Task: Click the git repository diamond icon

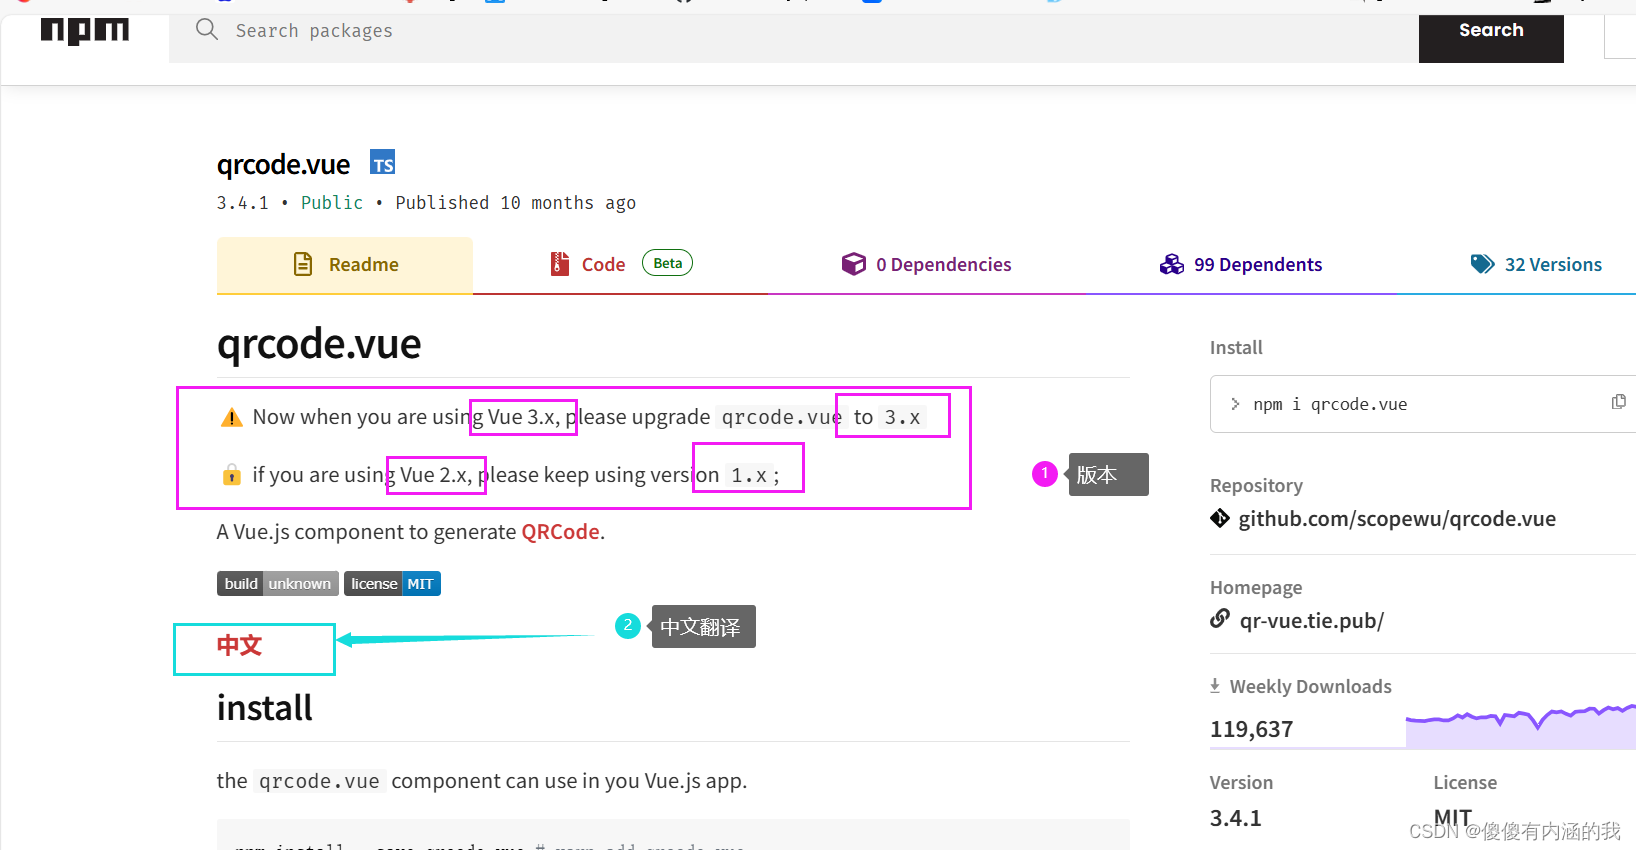Action: pyautogui.click(x=1220, y=518)
